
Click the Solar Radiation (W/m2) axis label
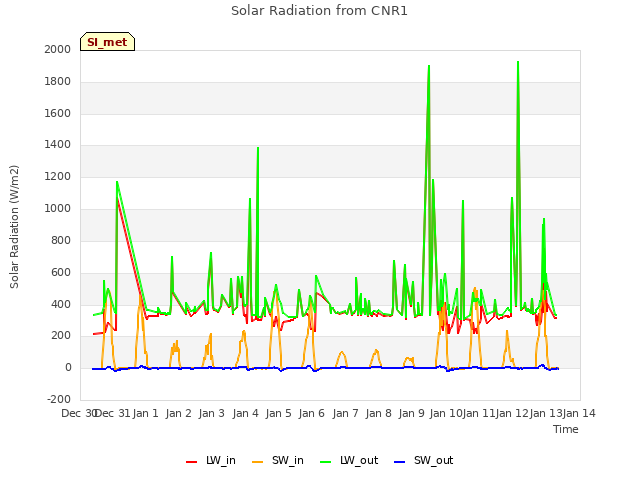pyautogui.click(x=14, y=227)
